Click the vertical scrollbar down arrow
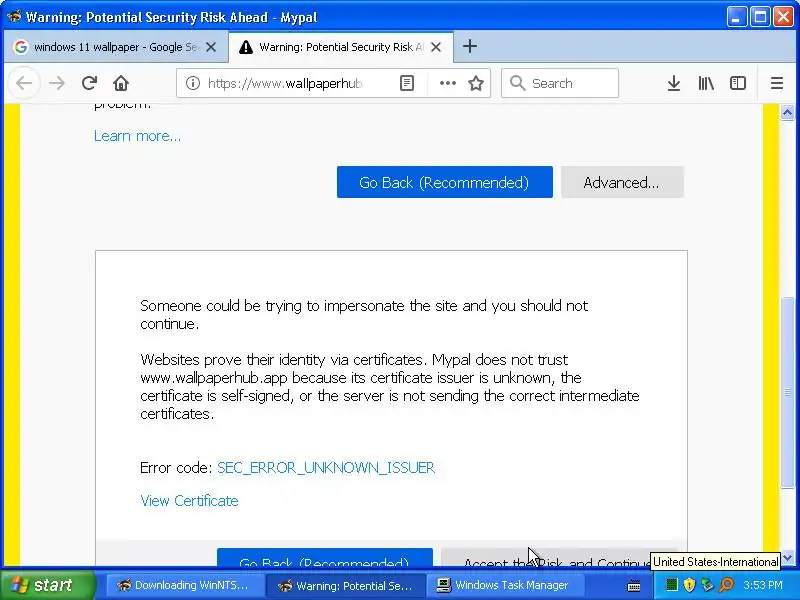The image size is (800, 600). click(787, 558)
